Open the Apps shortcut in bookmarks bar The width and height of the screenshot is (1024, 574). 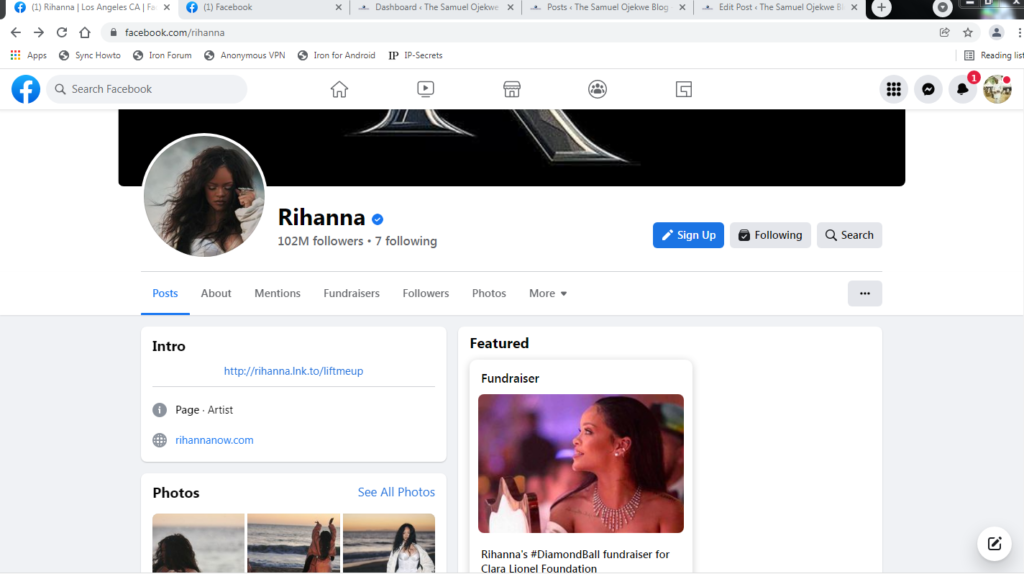(x=29, y=56)
